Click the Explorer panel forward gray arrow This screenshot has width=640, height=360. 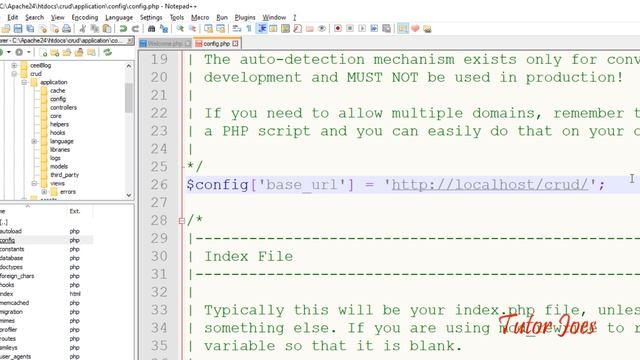tap(19, 52)
